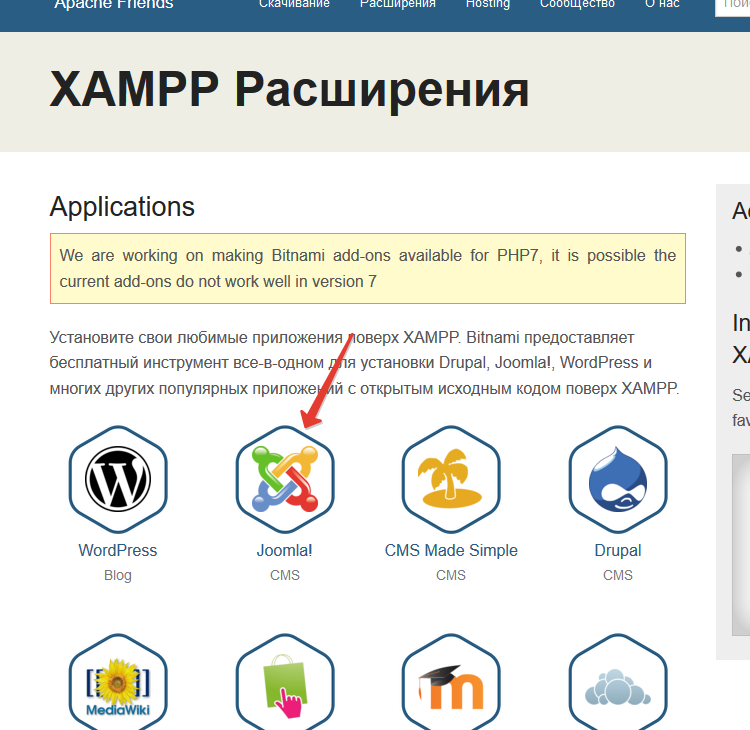Click the CMS label under Drupal
The image size is (750, 730).
pyautogui.click(x=618, y=575)
